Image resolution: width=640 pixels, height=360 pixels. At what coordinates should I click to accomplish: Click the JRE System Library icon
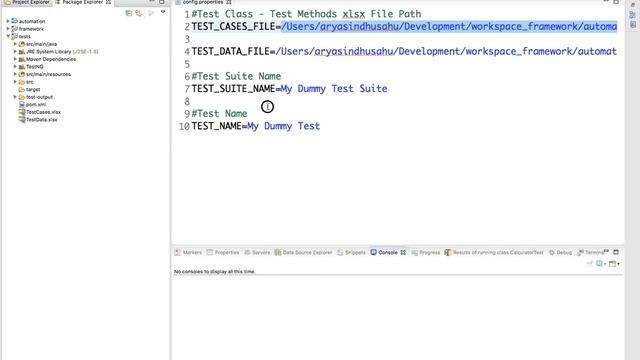point(22,51)
